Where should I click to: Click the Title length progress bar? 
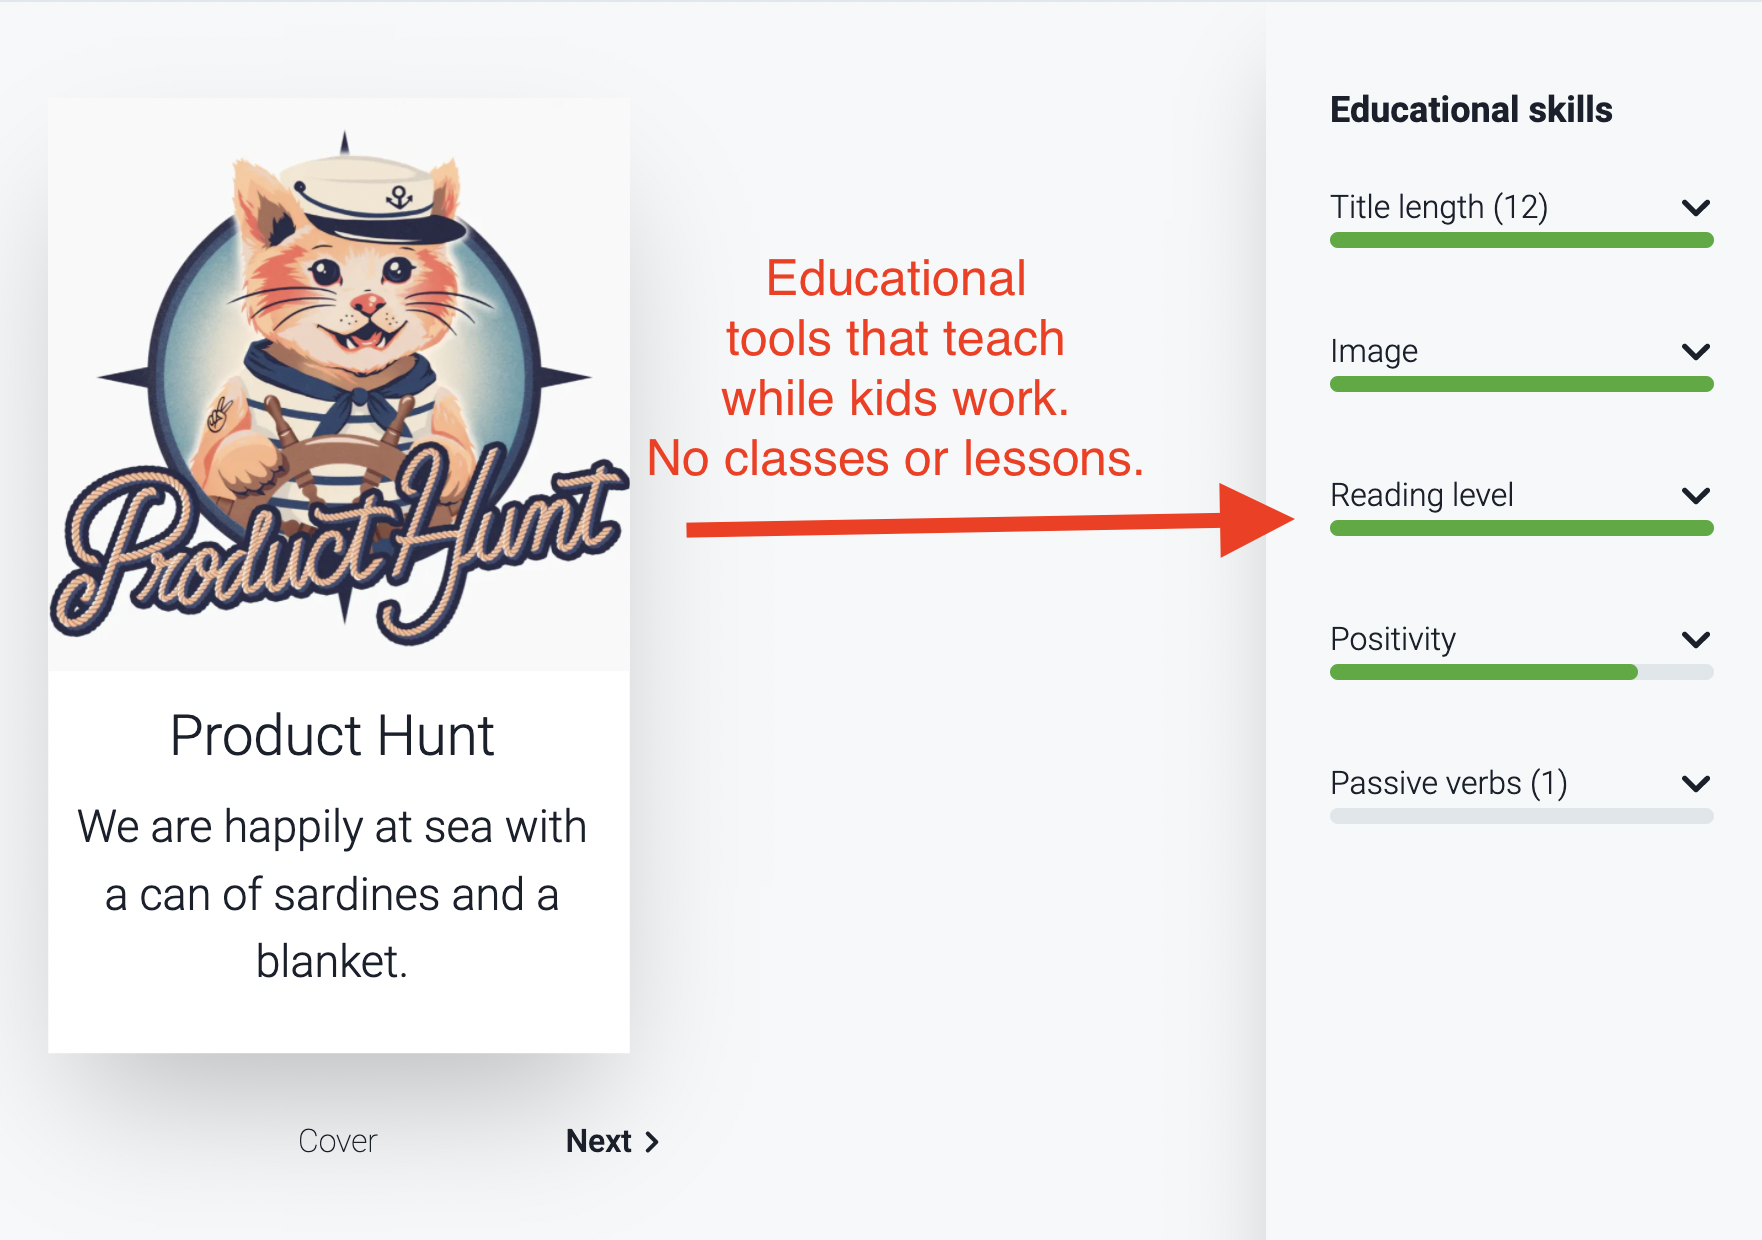pos(1522,240)
